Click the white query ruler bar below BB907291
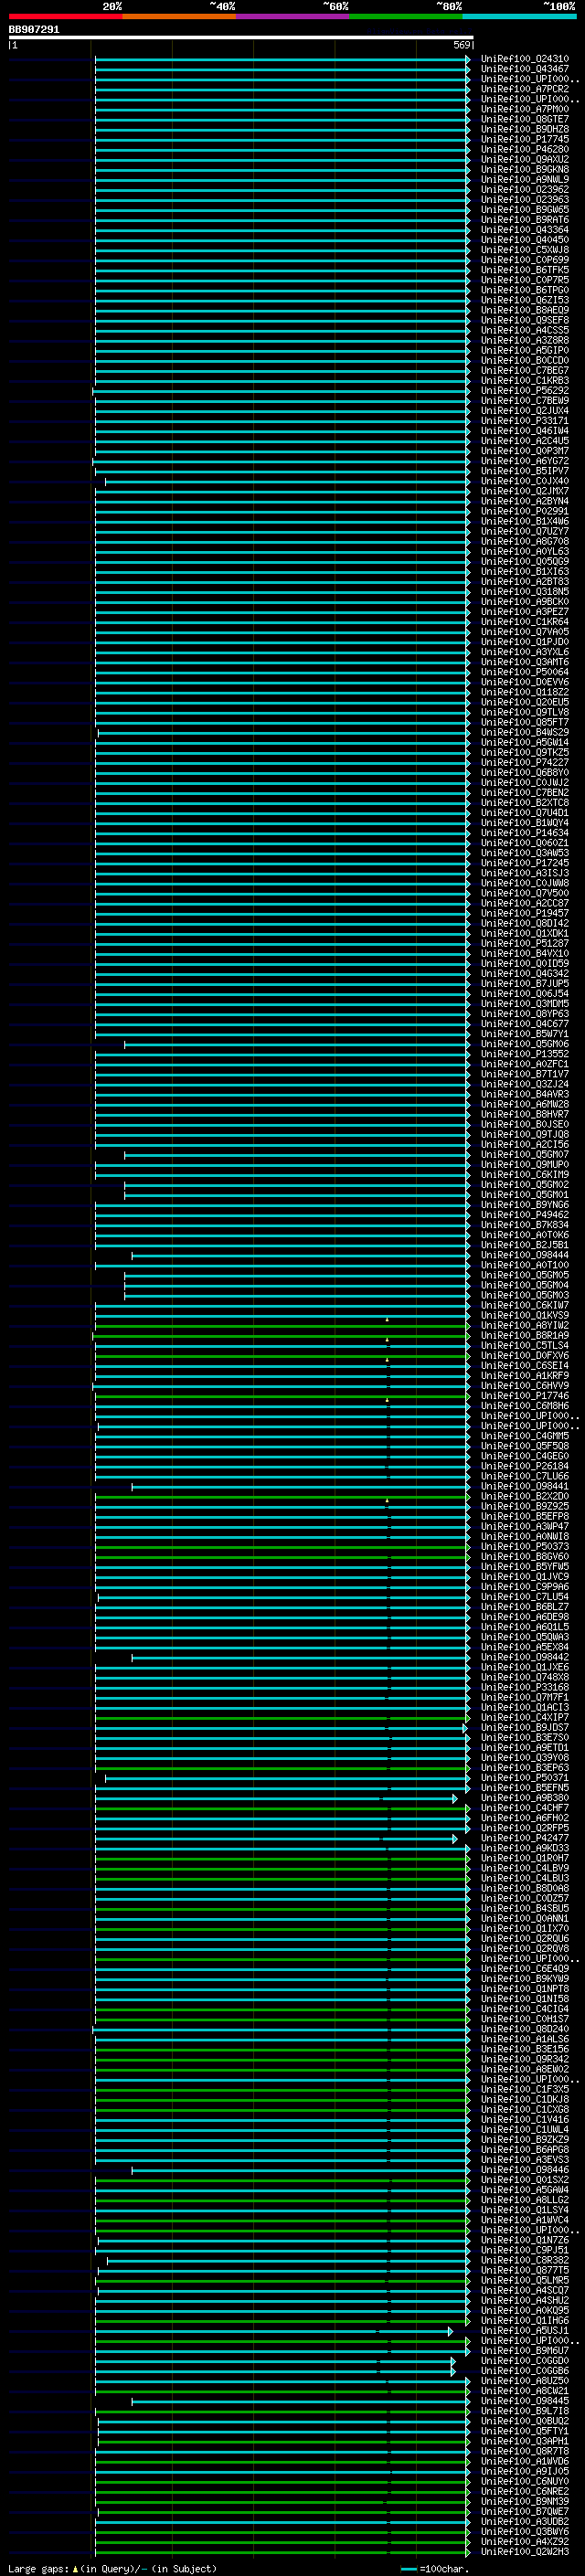Viewport: 585px width, 2576px height. coord(241,37)
